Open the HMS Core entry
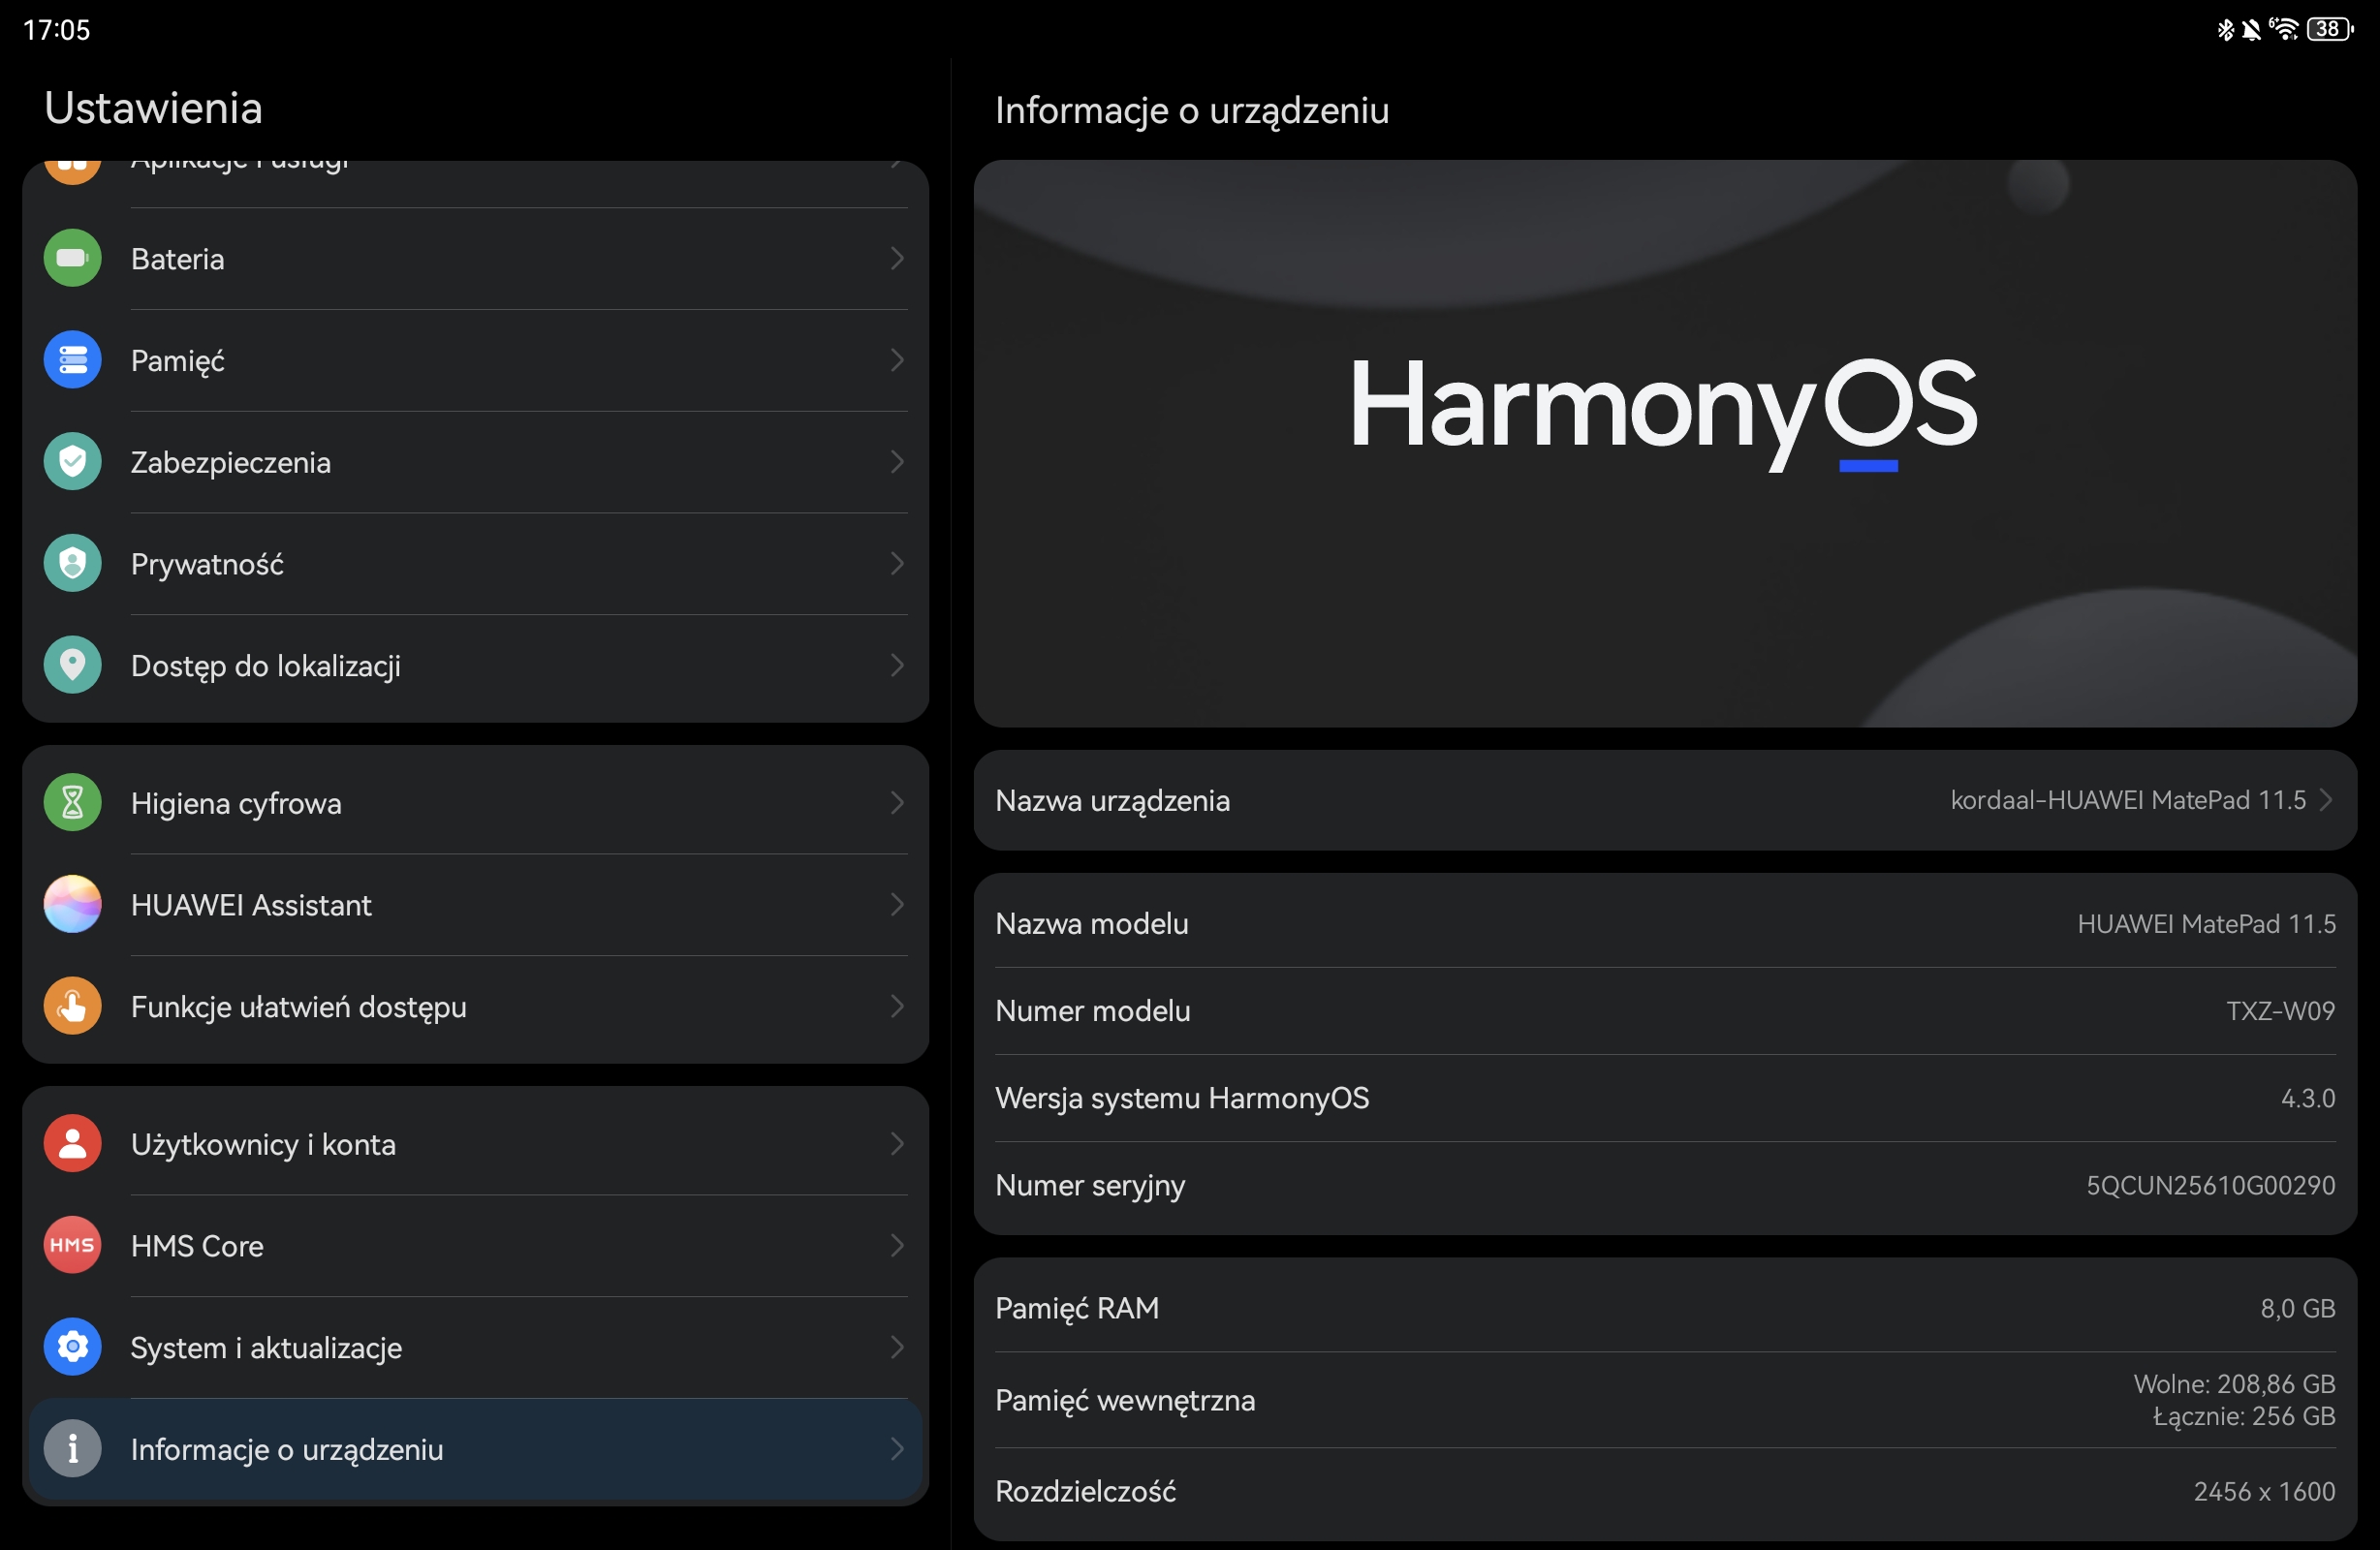This screenshot has width=2380, height=1550. coord(475,1246)
